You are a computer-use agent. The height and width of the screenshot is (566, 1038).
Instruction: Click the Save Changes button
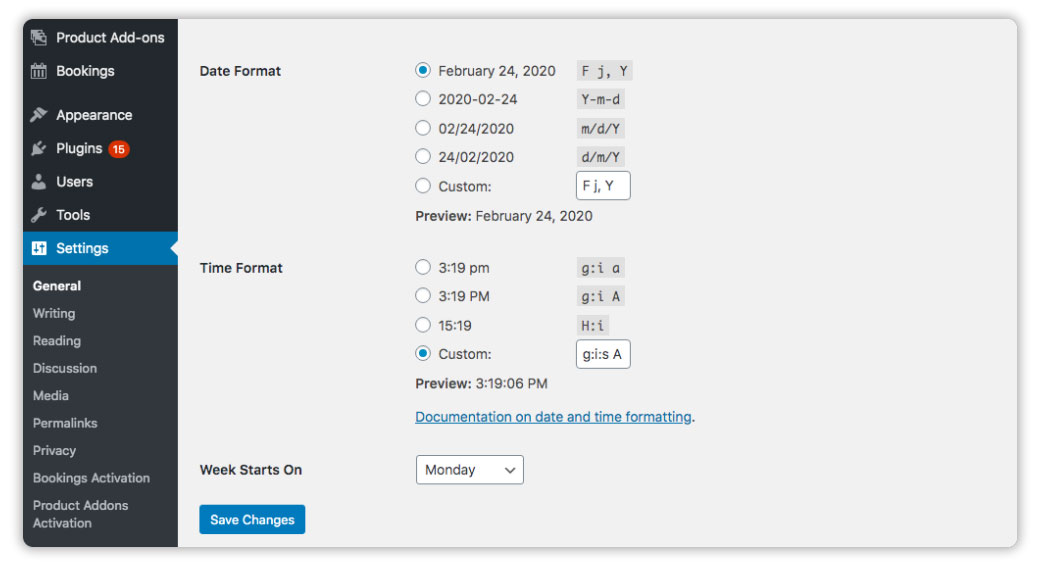pos(252,520)
